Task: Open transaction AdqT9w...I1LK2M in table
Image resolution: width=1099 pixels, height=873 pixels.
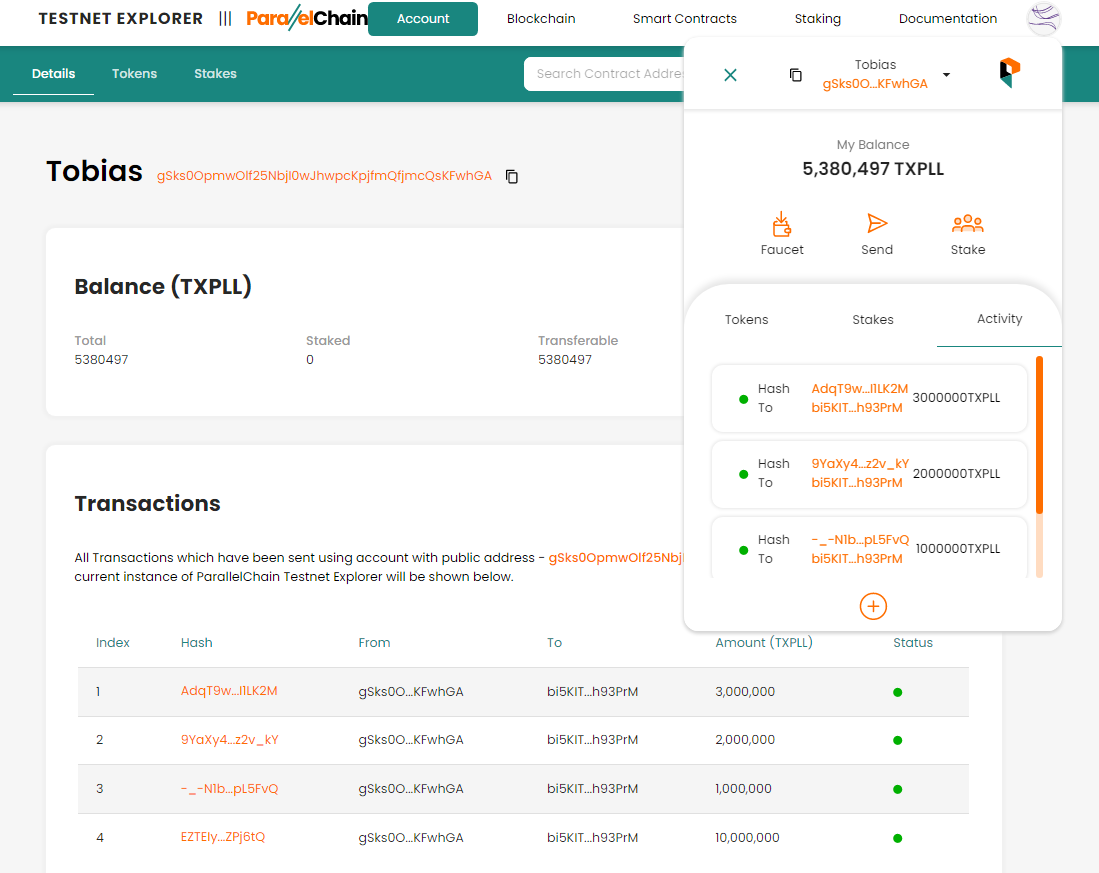Action: click(x=229, y=691)
